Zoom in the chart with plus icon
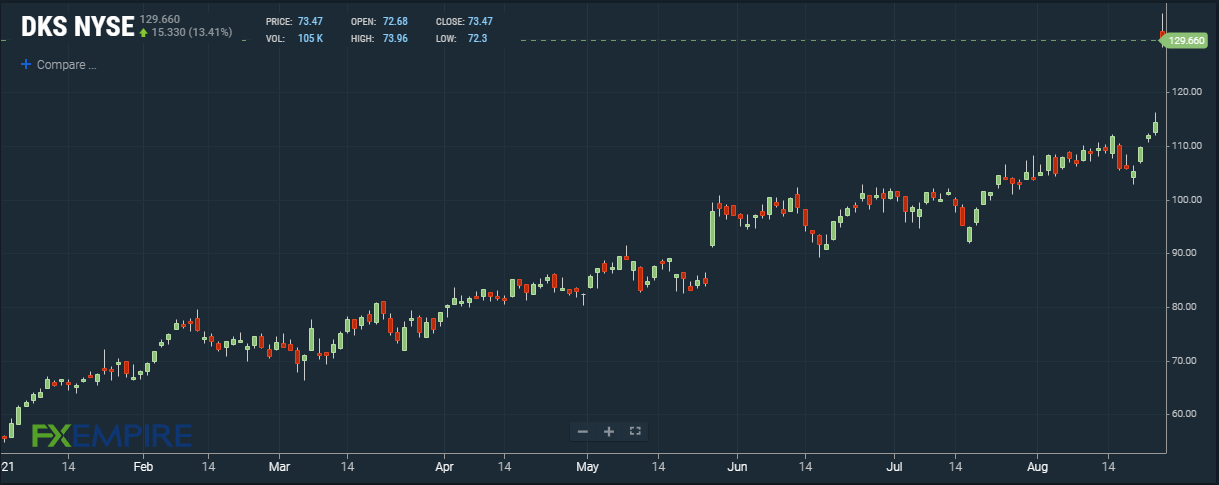1219x485 pixels. click(608, 431)
